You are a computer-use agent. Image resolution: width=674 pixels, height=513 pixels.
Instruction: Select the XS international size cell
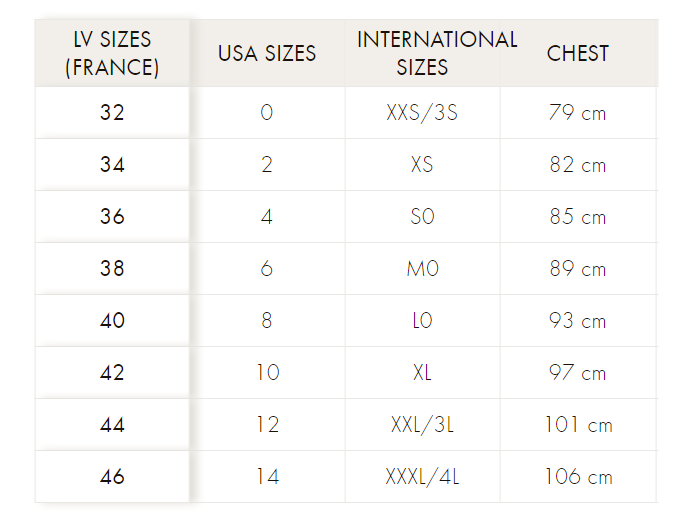click(422, 165)
